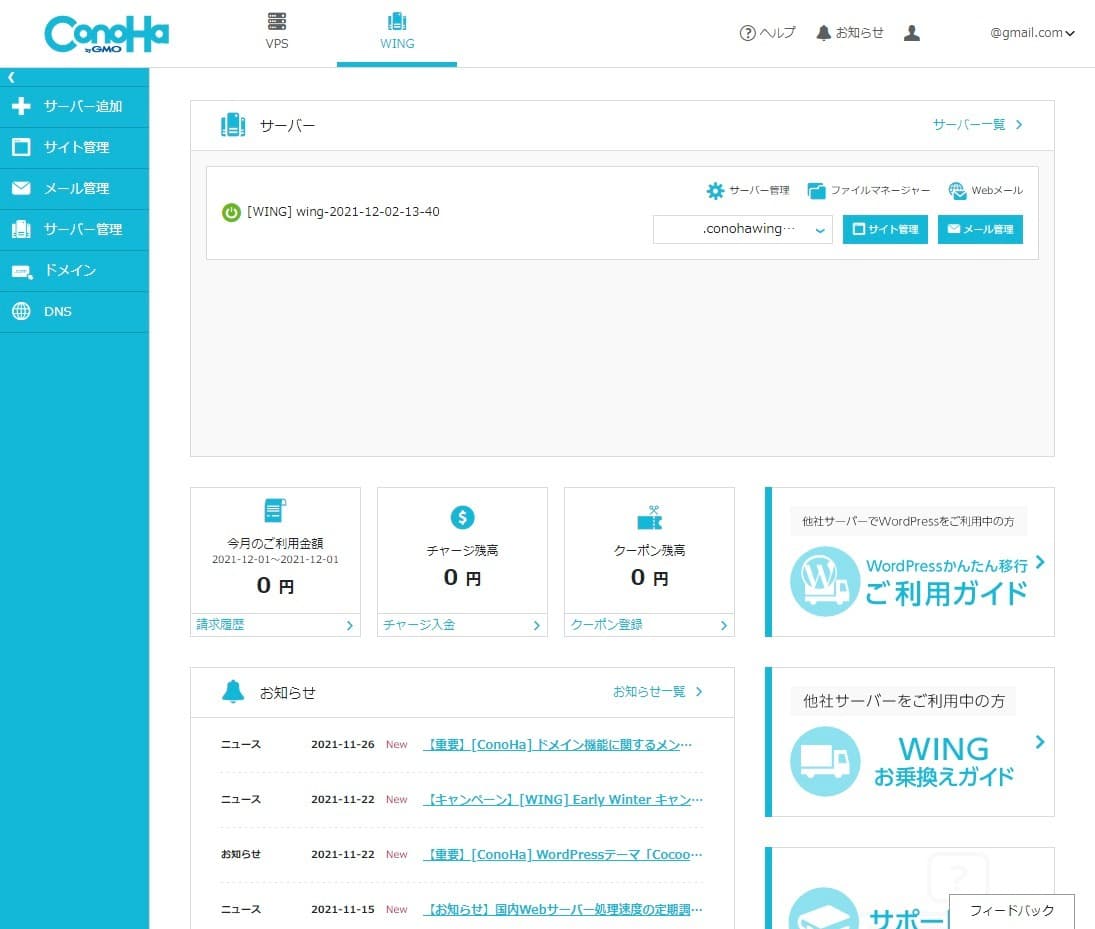Viewport: 1095px width, 929px height.
Task: Open ファイルマネージャー folder icon link
Action: coord(868,190)
